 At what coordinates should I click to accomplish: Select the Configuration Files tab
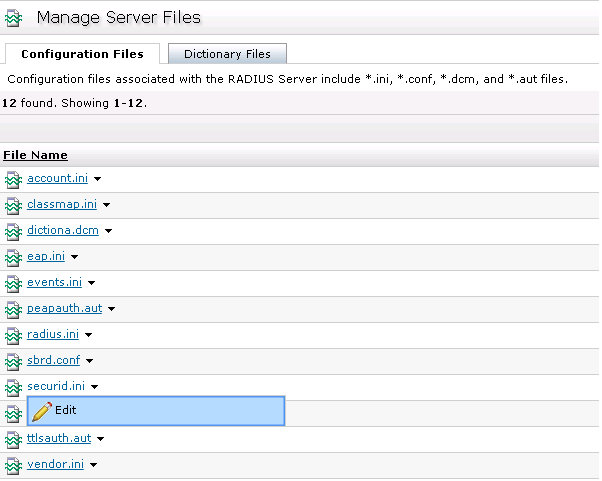pos(82,54)
